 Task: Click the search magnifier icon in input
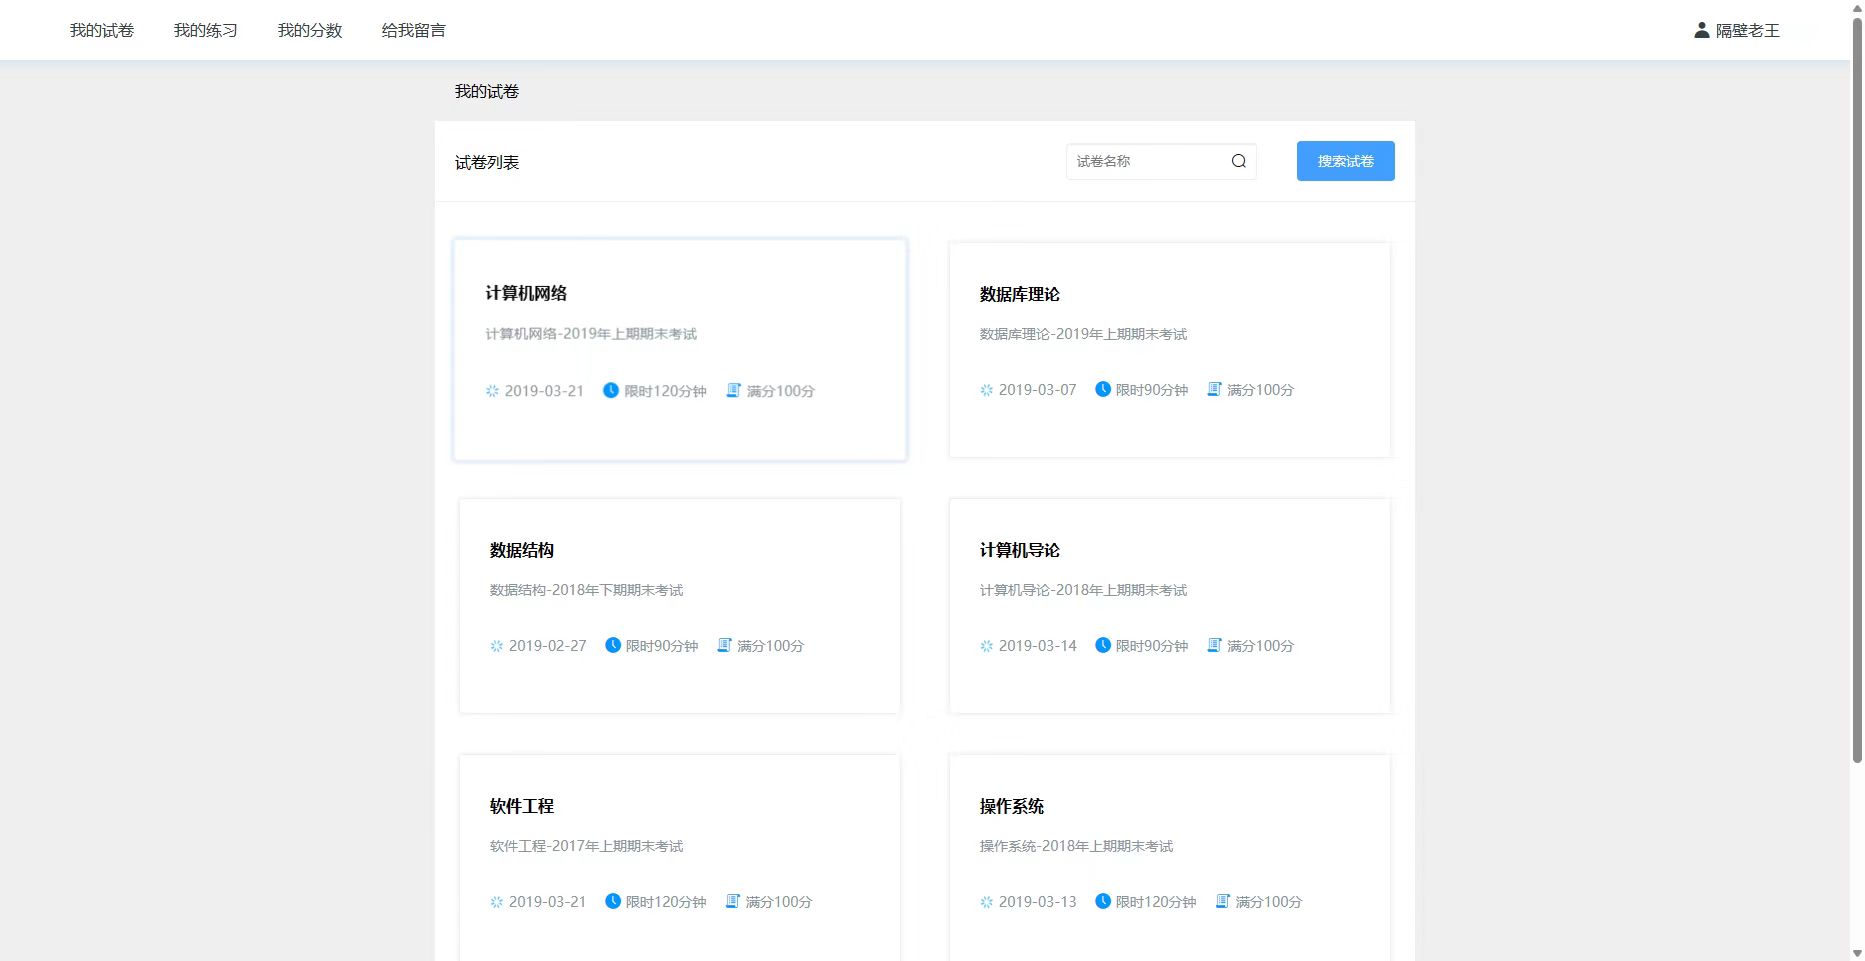[x=1238, y=161]
